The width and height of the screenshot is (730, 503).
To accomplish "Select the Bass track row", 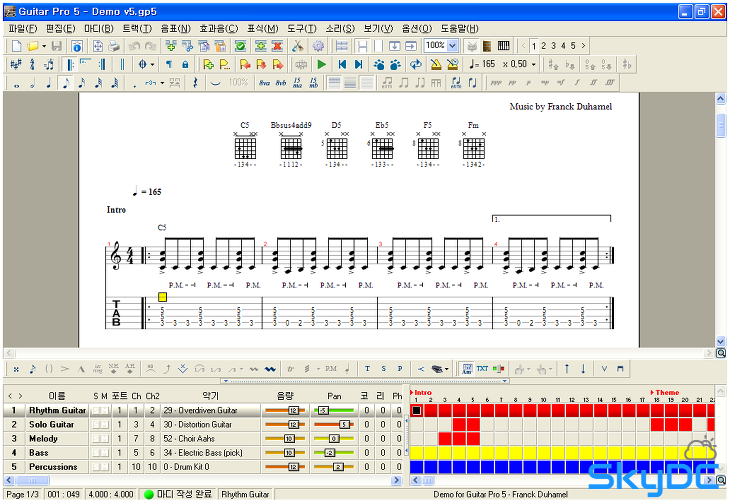I will pos(203,453).
